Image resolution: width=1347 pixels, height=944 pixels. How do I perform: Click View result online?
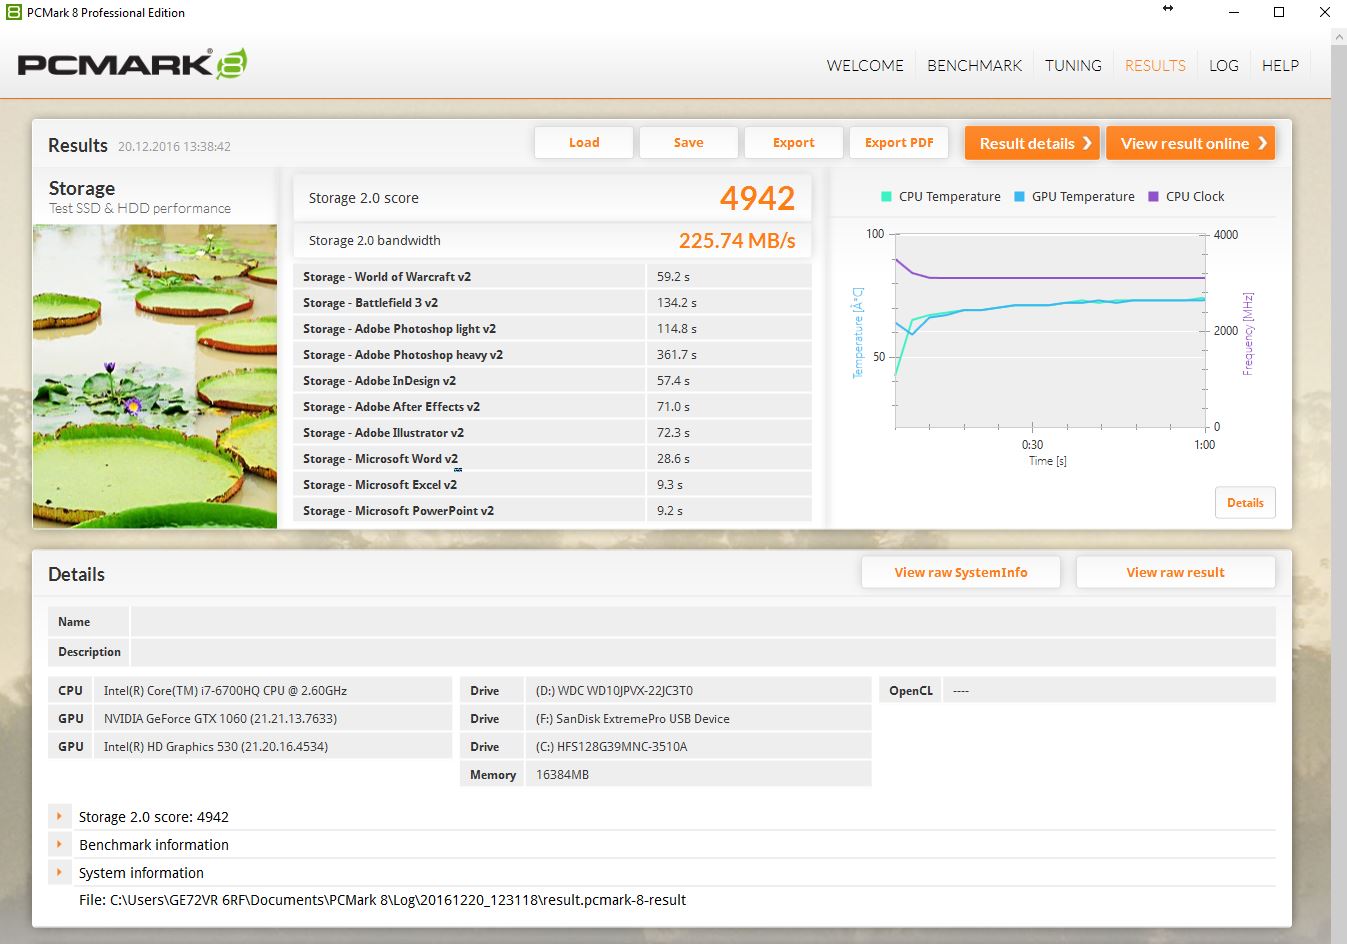pyautogui.click(x=1190, y=143)
